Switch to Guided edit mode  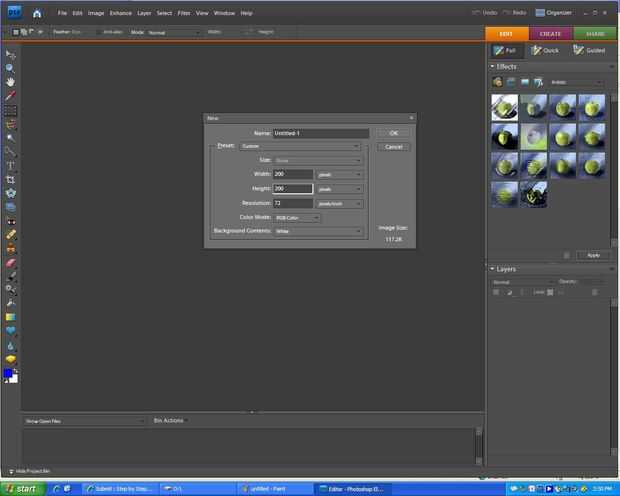pyautogui.click(x=589, y=50)
